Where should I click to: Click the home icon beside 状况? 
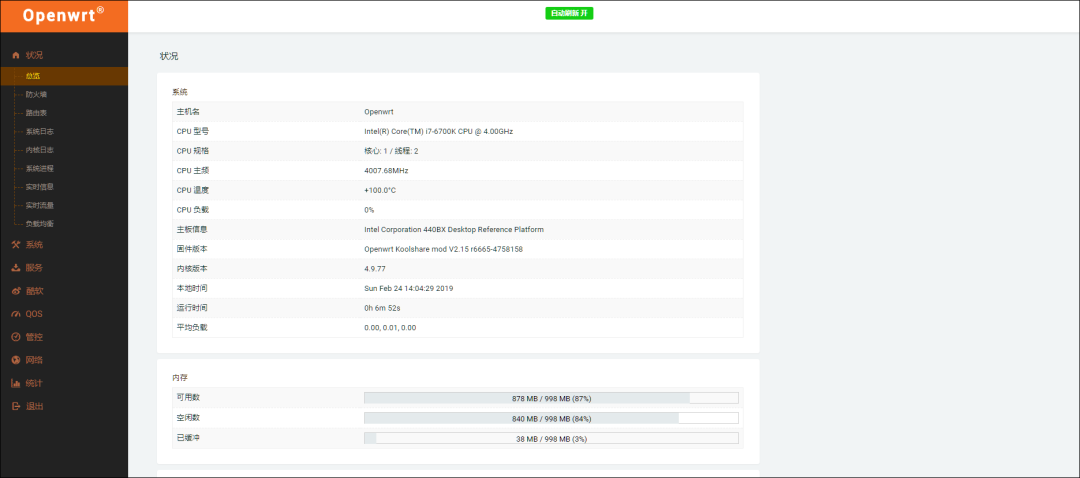coord(15,55)
